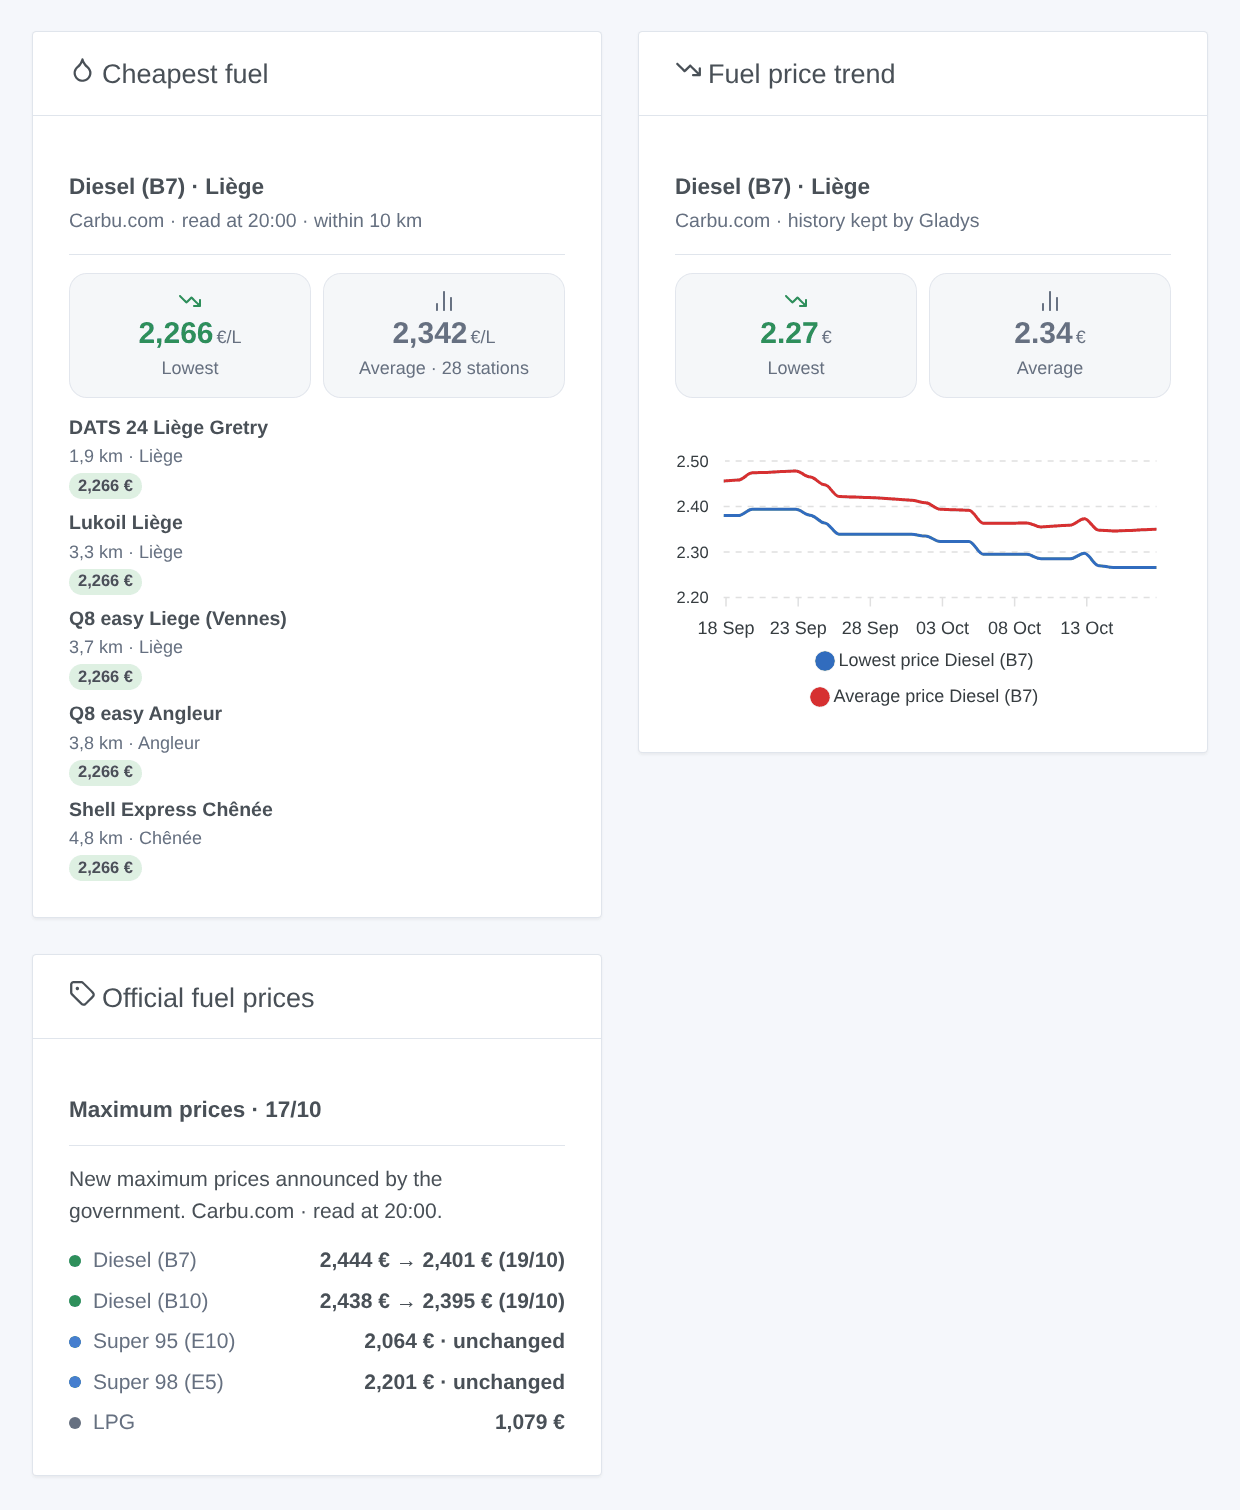Click the trending-down icon beside Fuel price trend
Image resolution: width=1240 pixels, height=1510 pixels.
[688, 69]
